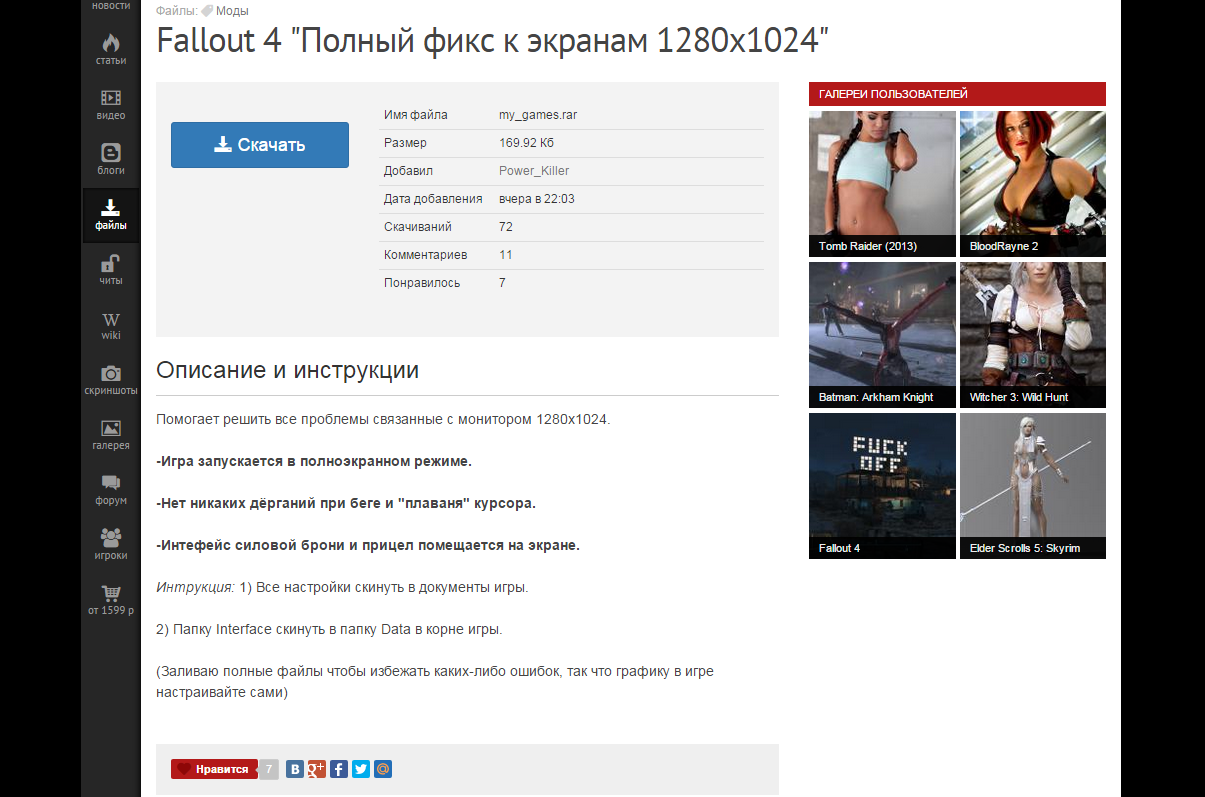Click download count 72
1205x797 pixels.
[x=506, y=227]
